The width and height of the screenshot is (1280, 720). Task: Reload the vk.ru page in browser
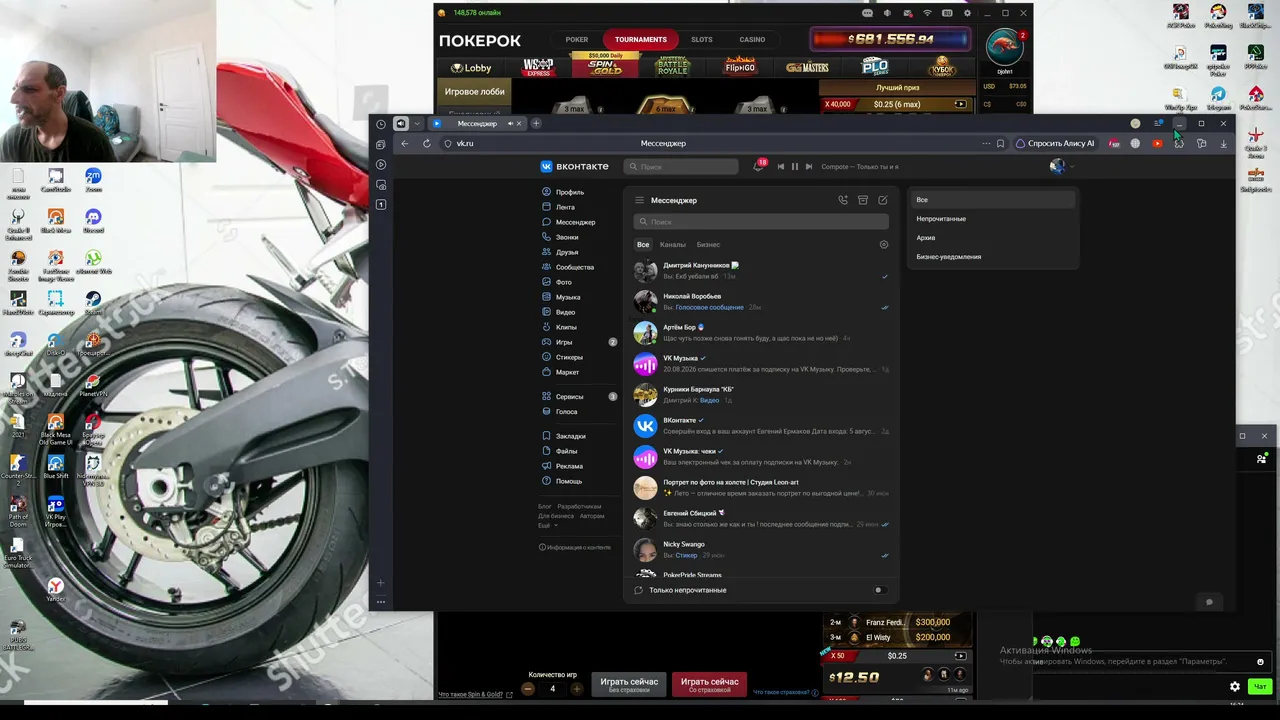tap(426, 143)
